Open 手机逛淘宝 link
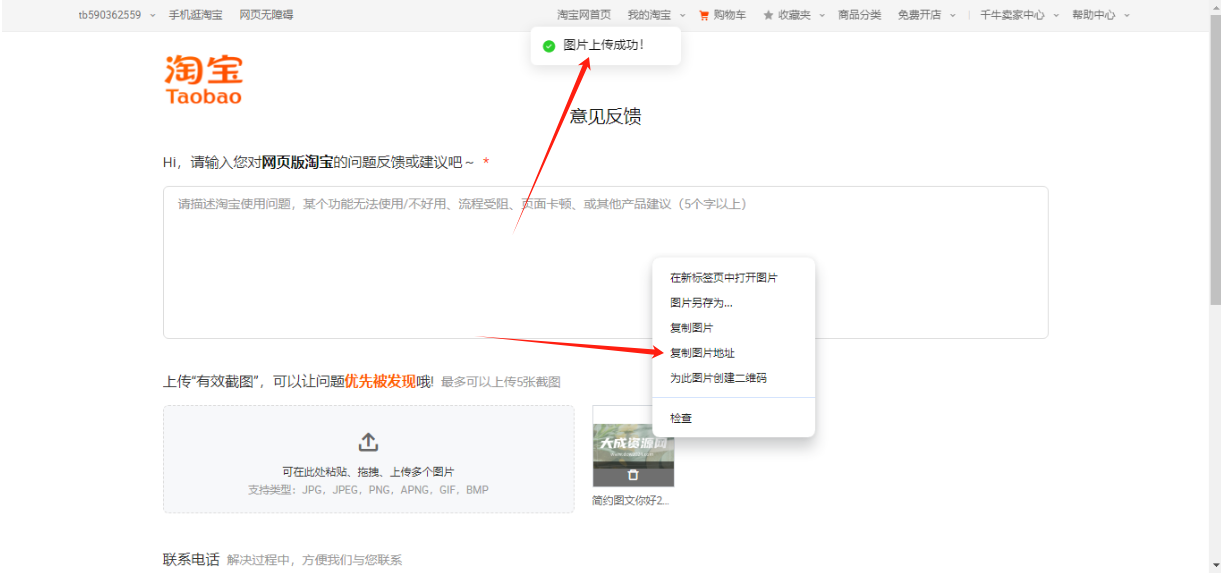This screenshot has height=573, width=1221. click(x=196, y=15)
